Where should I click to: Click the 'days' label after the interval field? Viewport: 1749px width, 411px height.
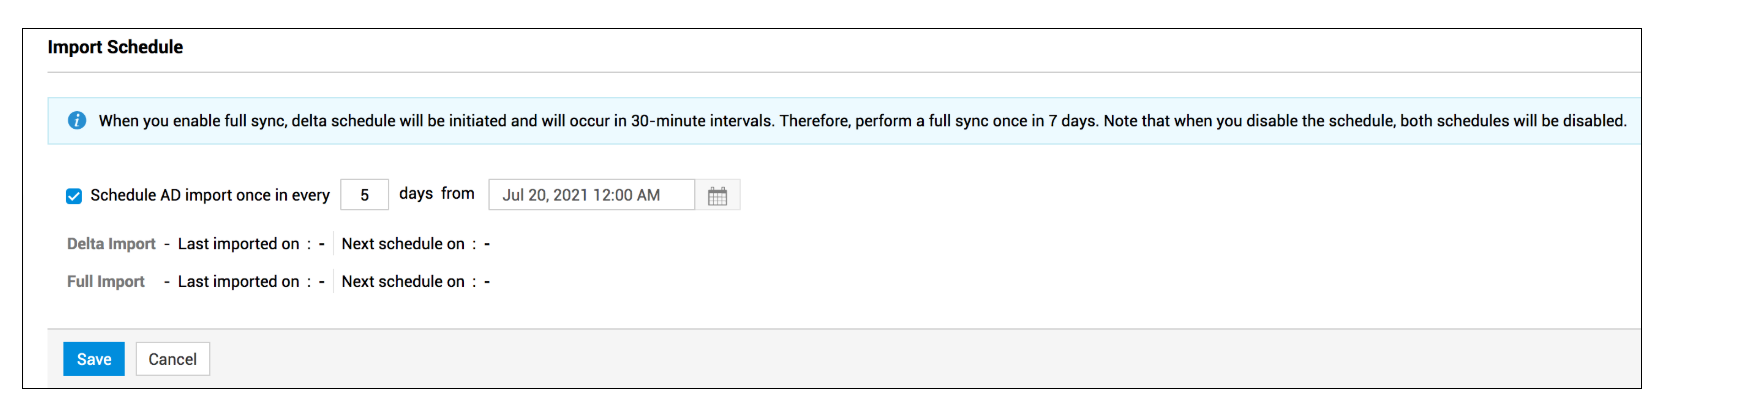[416, 194]
